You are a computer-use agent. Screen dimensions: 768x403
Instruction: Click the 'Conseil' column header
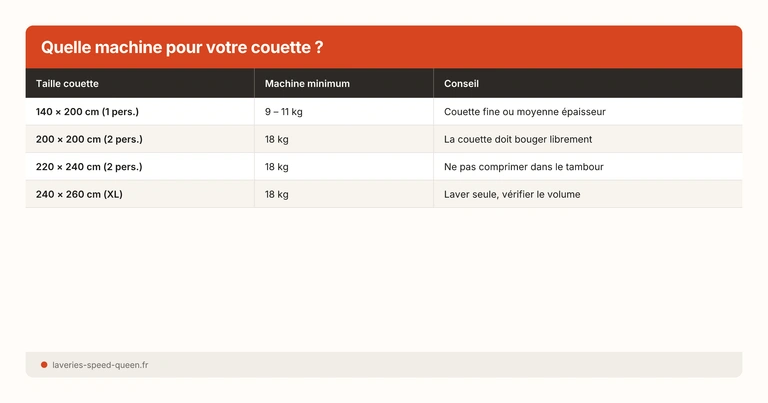pyautogui.click(x=461, y=84)
